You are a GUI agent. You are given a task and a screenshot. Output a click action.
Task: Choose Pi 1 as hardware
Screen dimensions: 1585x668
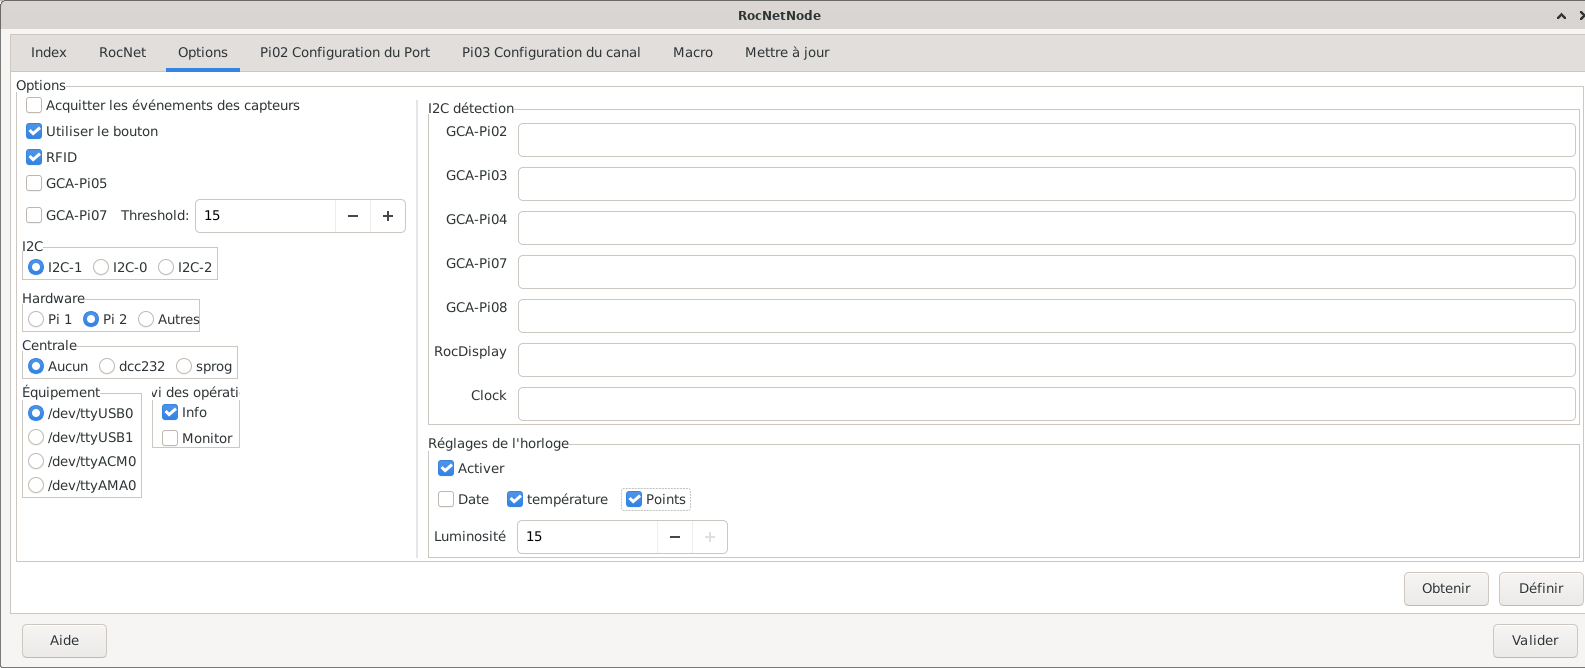coord(37,319)
